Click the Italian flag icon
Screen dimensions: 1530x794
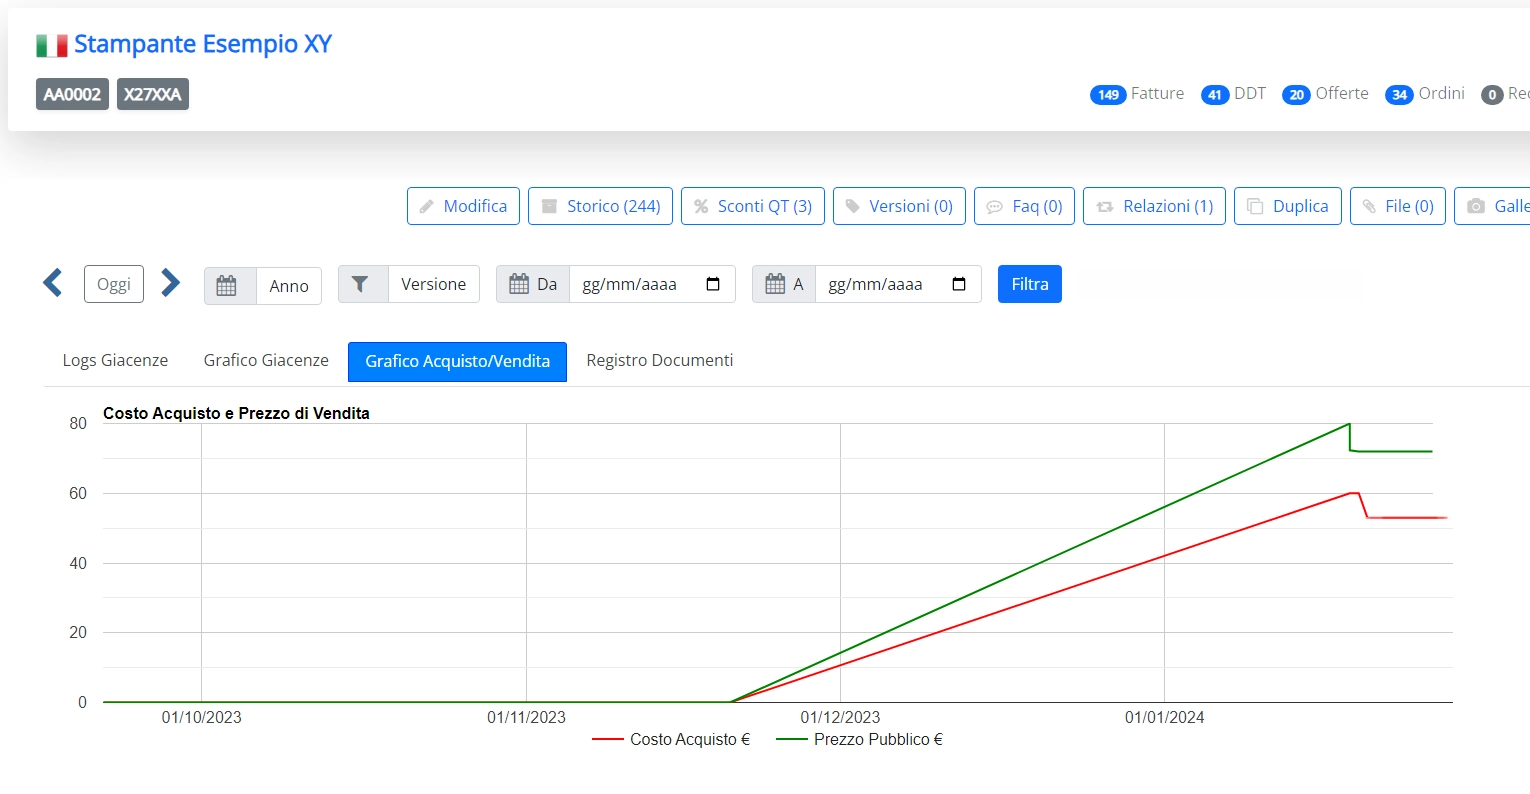(52, 45)
